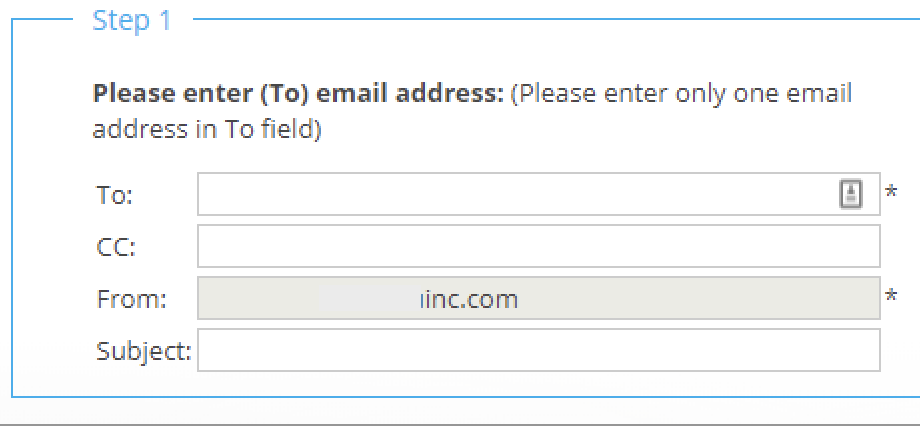Focus the To email address field
Viewport: 920px width, 426px height.
pos(510,194)
